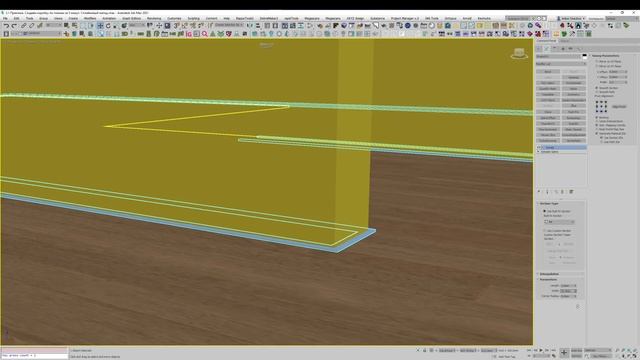Click the Redo arrow icon

[14, 26]
